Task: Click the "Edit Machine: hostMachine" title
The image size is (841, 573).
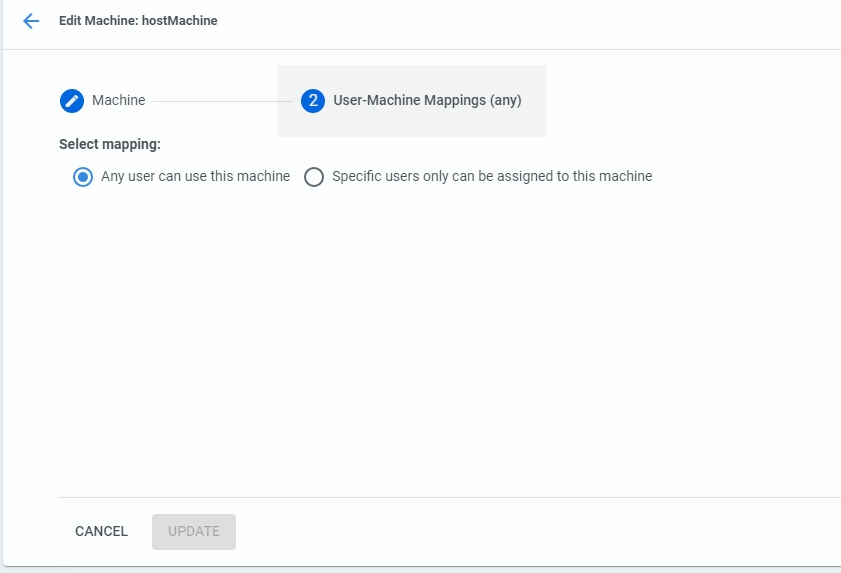Action: (138, 21)
